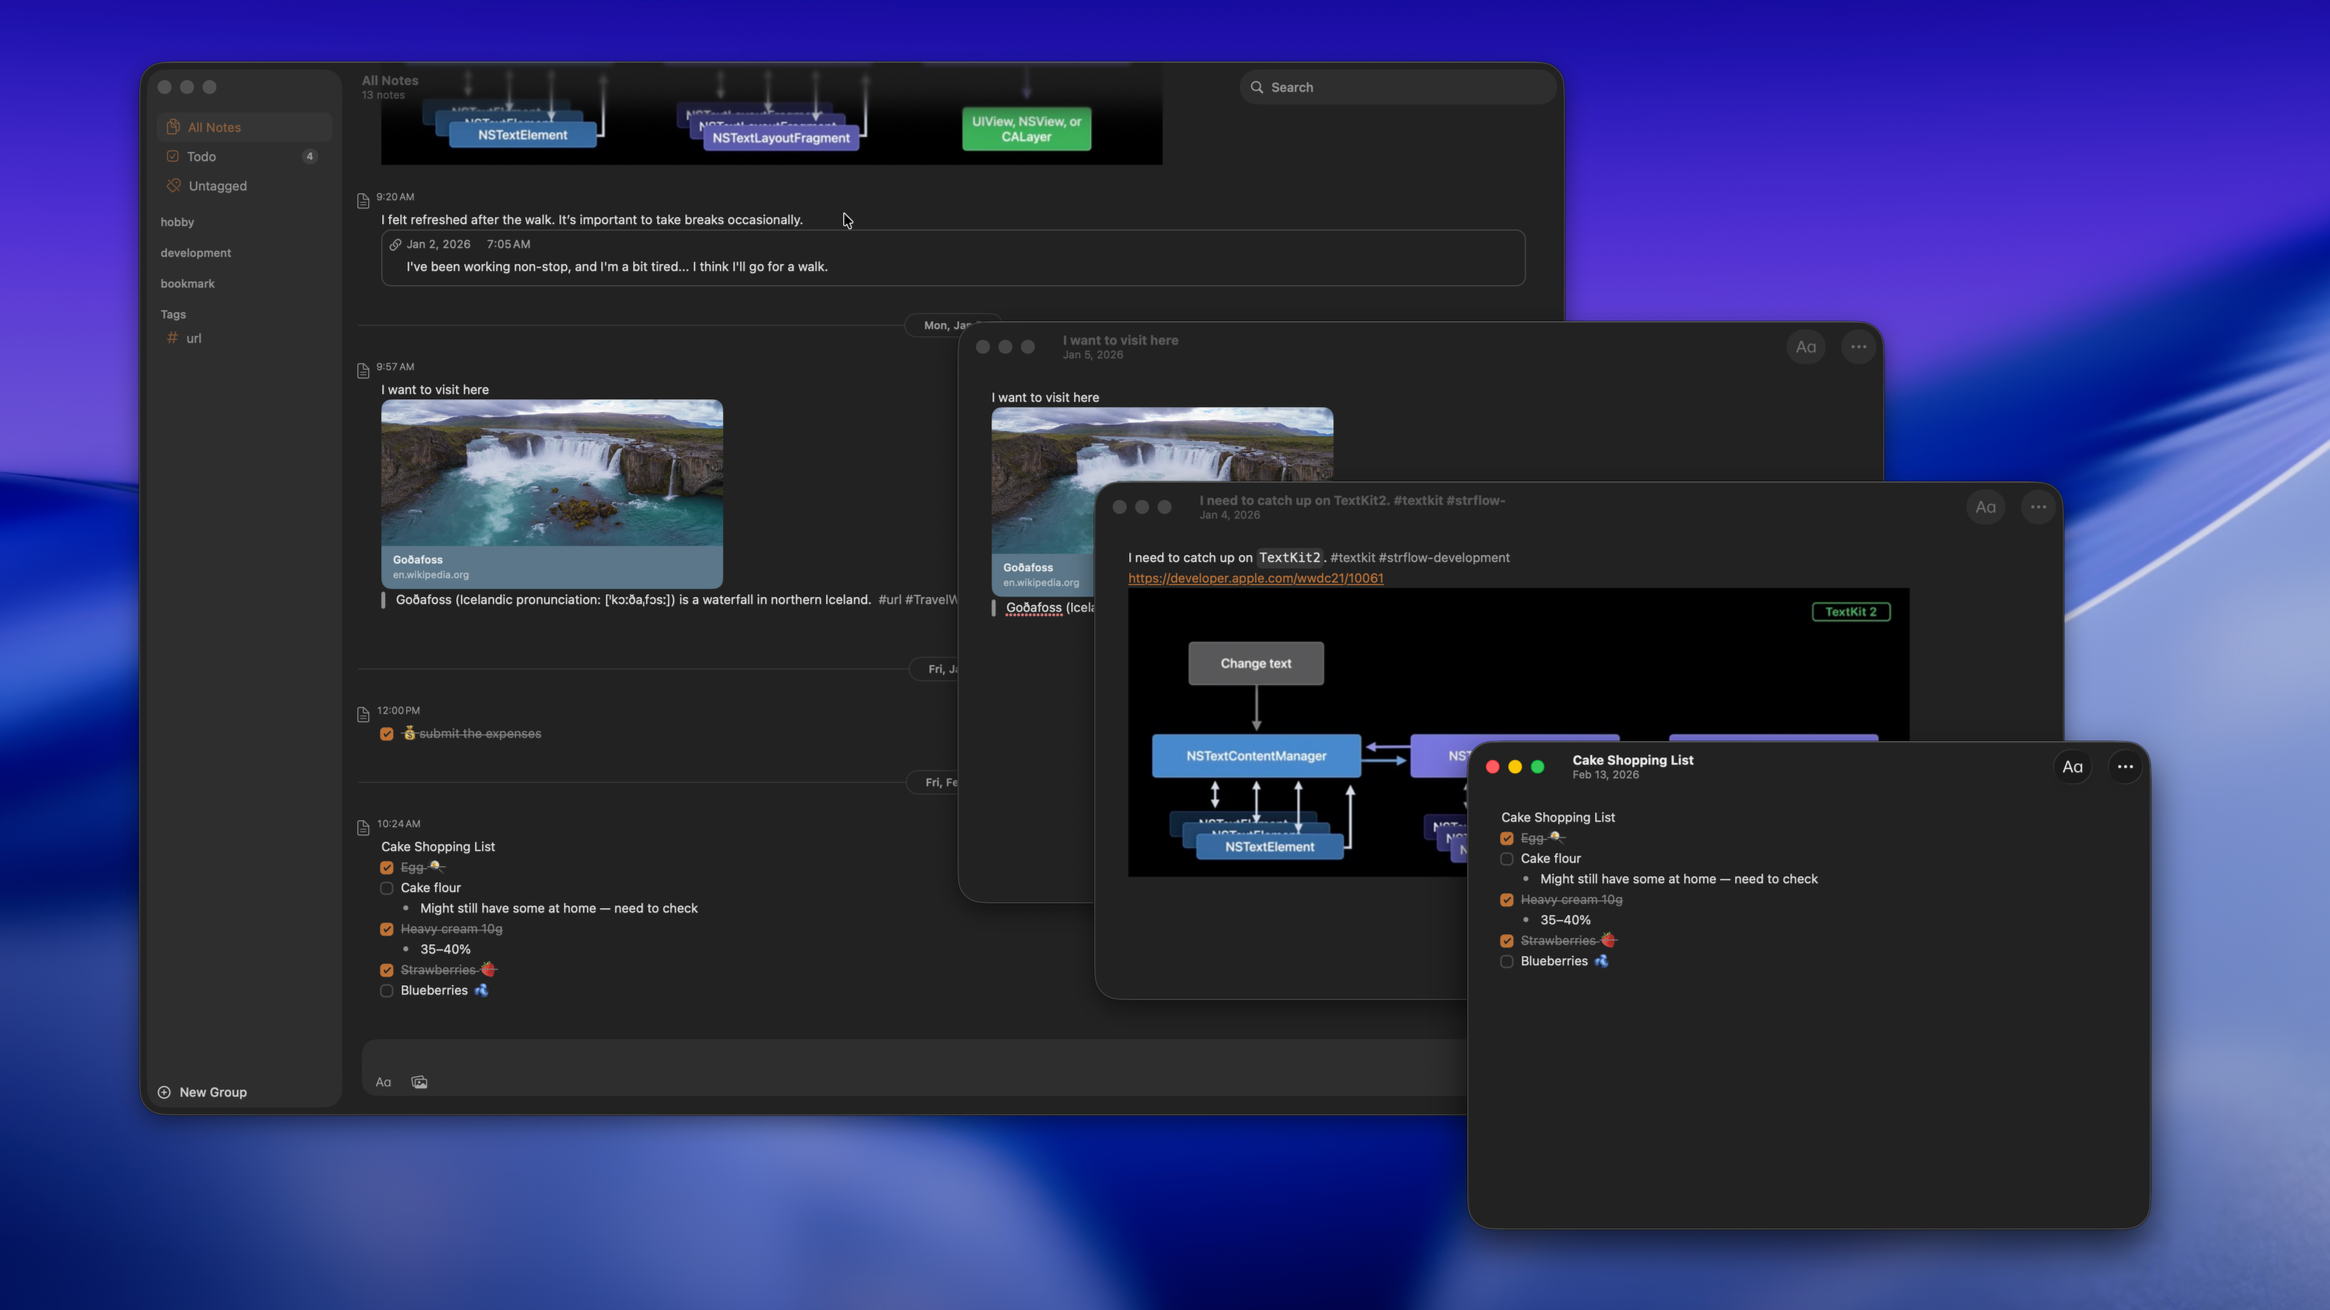The height and width of the screenshot is (1310, 2330).
Task: Click the document icon beside the 9:20 AM note
Action: coord(363,201)
